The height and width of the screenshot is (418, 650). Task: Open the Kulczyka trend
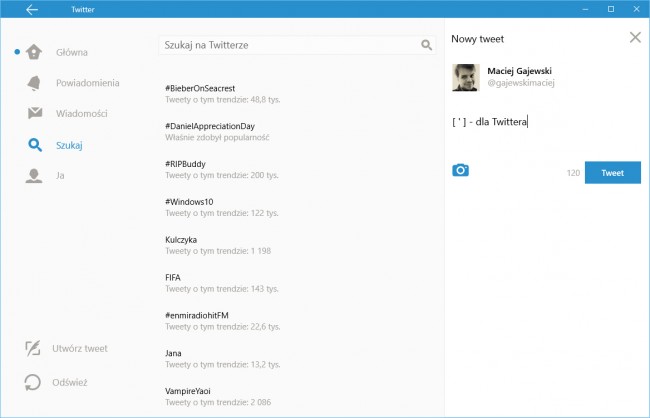[181, 240]
